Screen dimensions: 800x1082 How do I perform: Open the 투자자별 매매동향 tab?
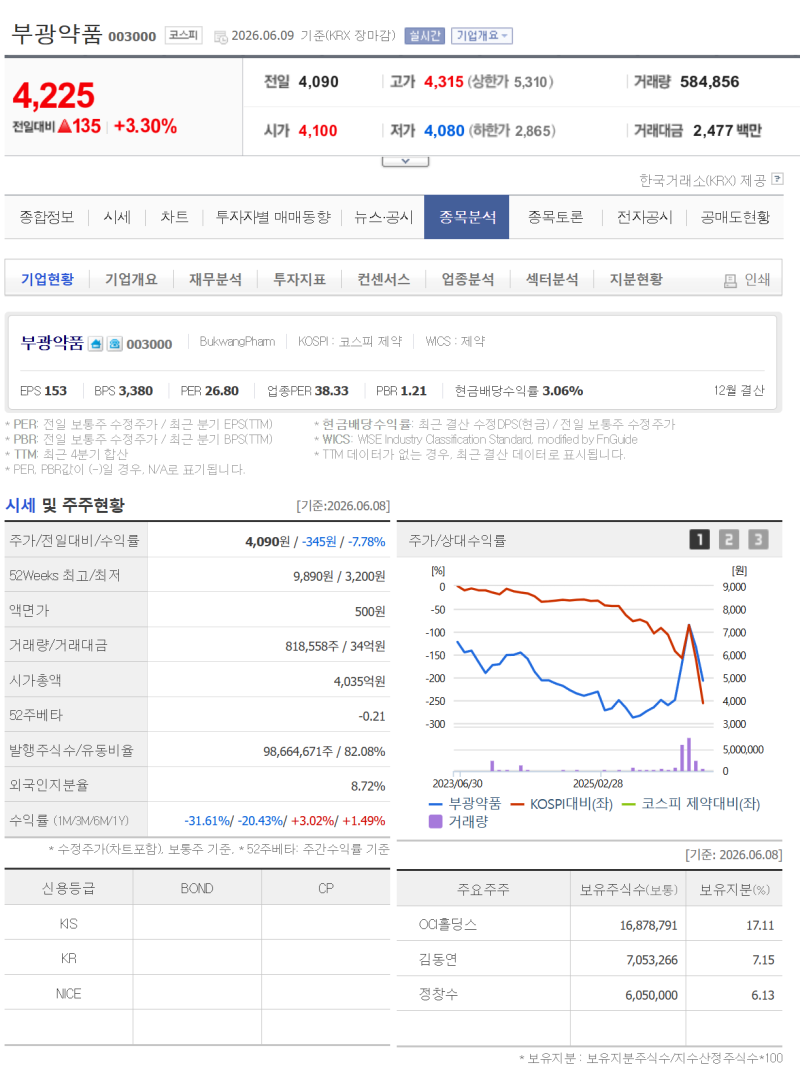click(273, 217)
